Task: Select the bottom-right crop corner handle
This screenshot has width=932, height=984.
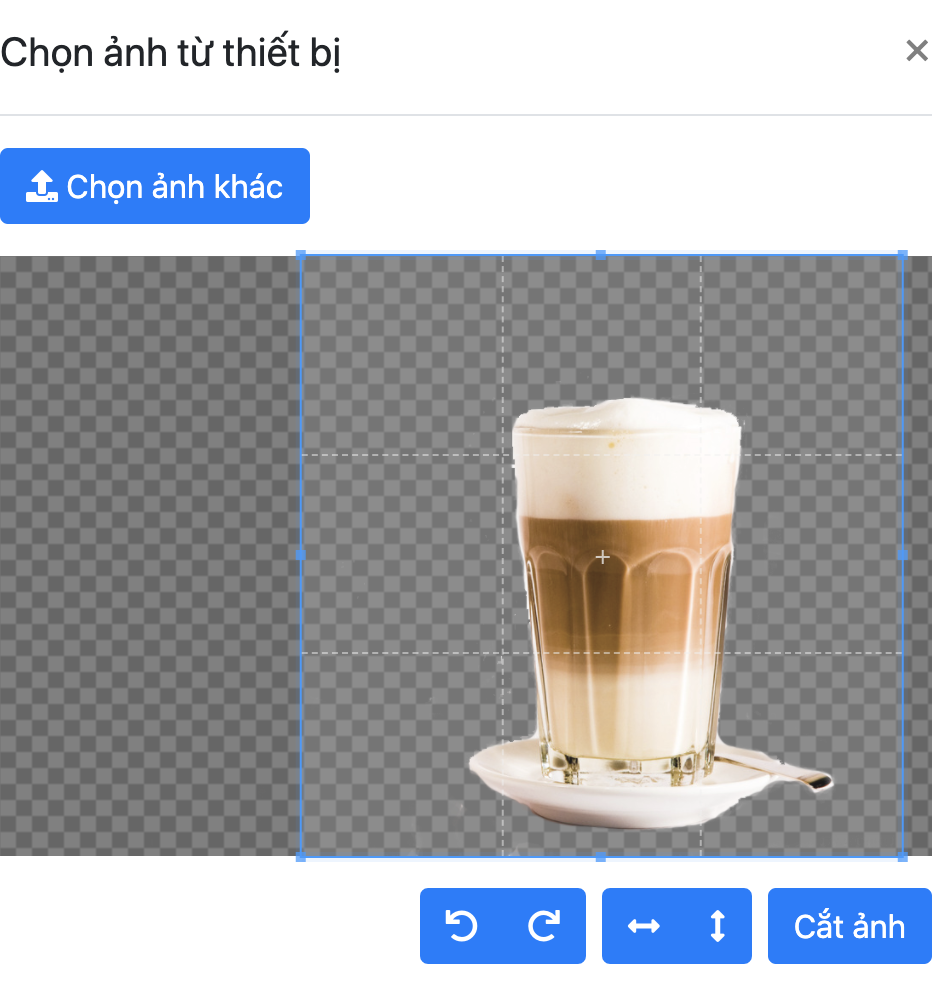Action: tap(902, 856)
